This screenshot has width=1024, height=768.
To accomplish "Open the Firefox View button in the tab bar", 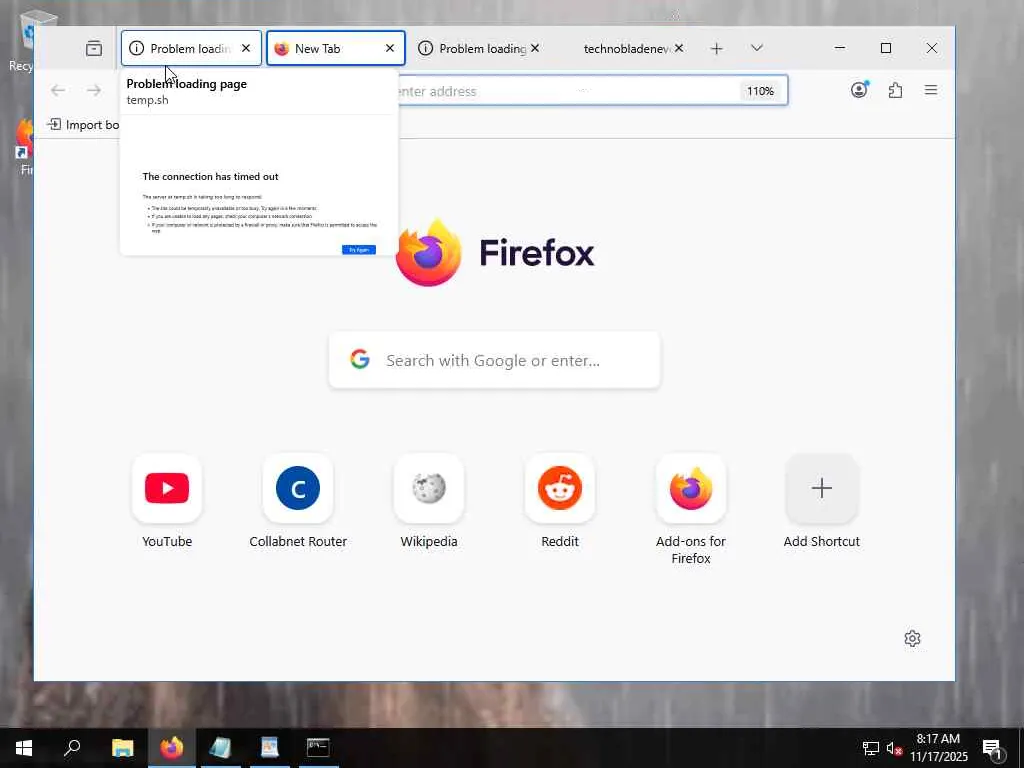I will tap(93, 48).
